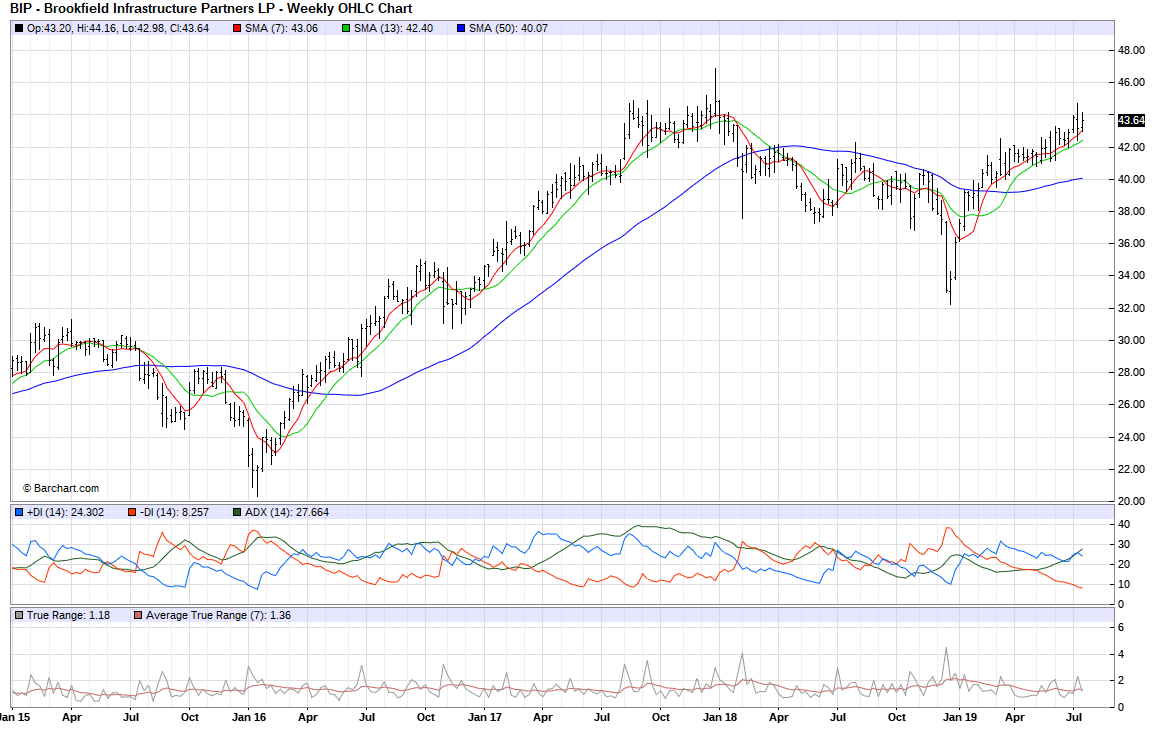The height and width of the screenshot is (748, 1156).
Task: Click the SMA (7): 43.06 label
Action: click(282, 28)
